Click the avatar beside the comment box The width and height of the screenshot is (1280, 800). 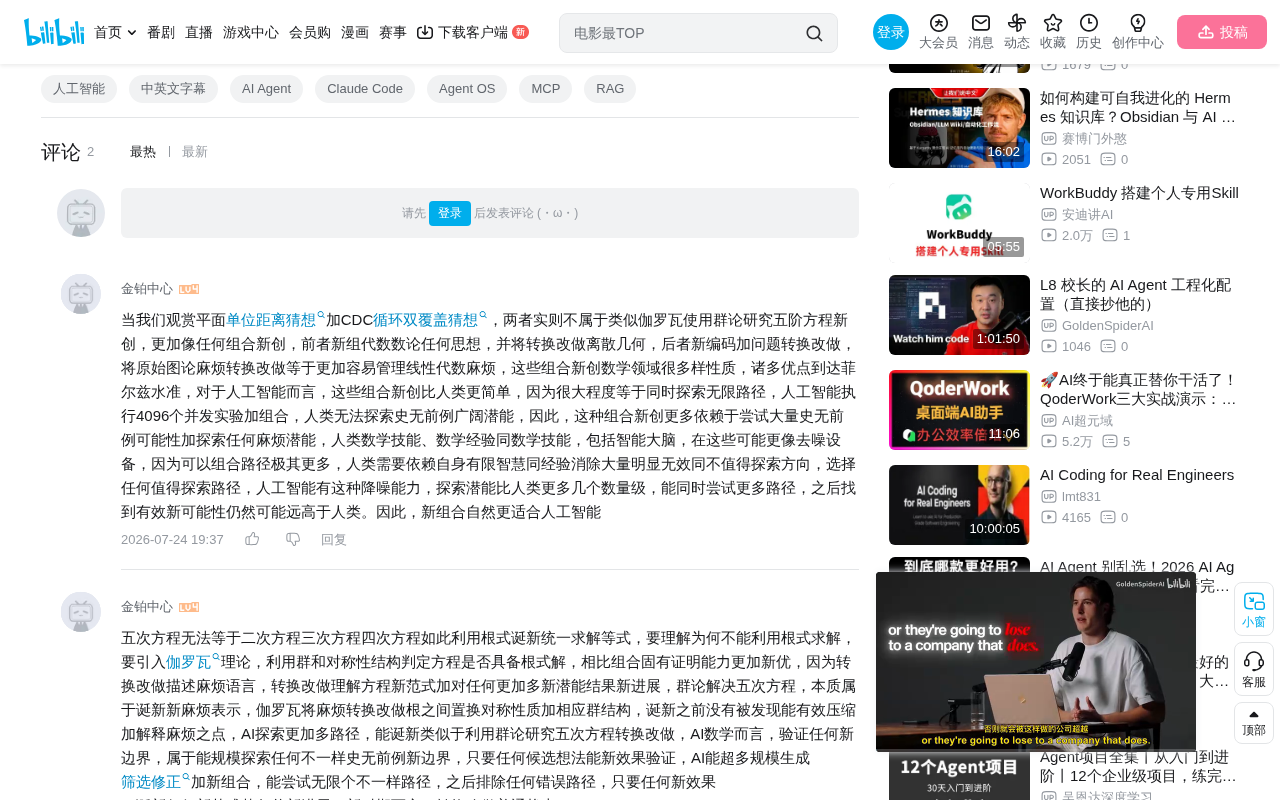[x=81, y=213]
